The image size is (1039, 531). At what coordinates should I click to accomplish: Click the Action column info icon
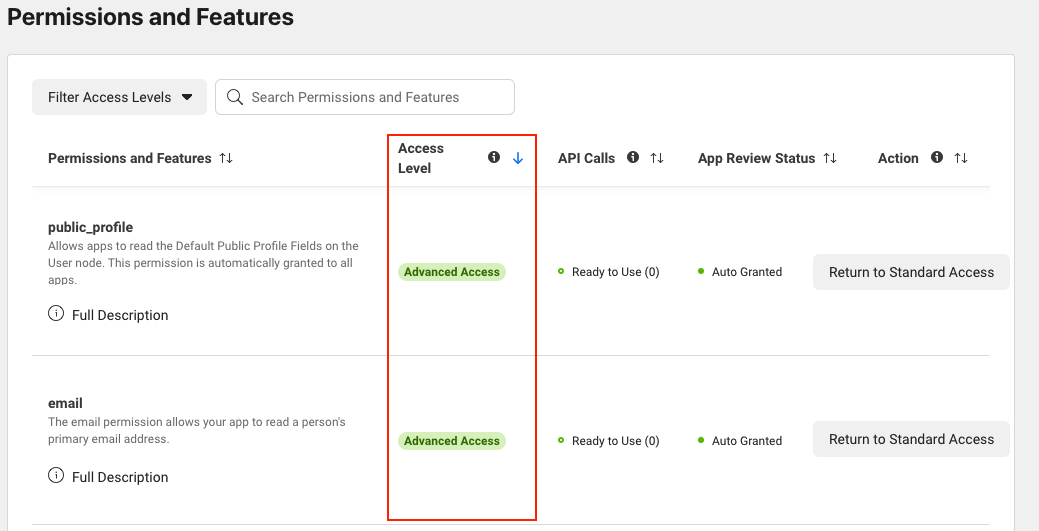pos(937,158)
